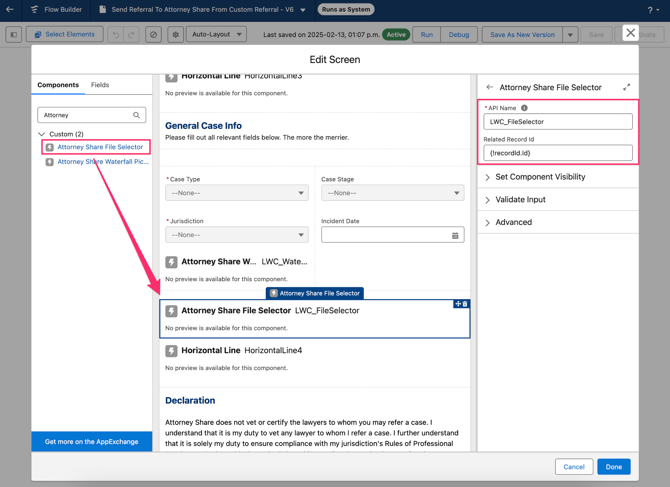Click the move handle on selected component
This screenshot has height=487, width=670.
pyautogui.click(x=458, y=304)
